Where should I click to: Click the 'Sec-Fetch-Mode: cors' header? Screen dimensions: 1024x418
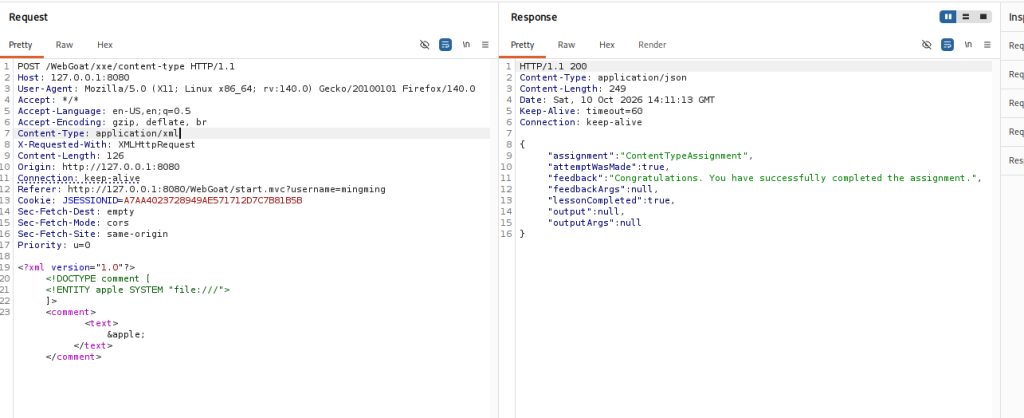coord(73,223)
